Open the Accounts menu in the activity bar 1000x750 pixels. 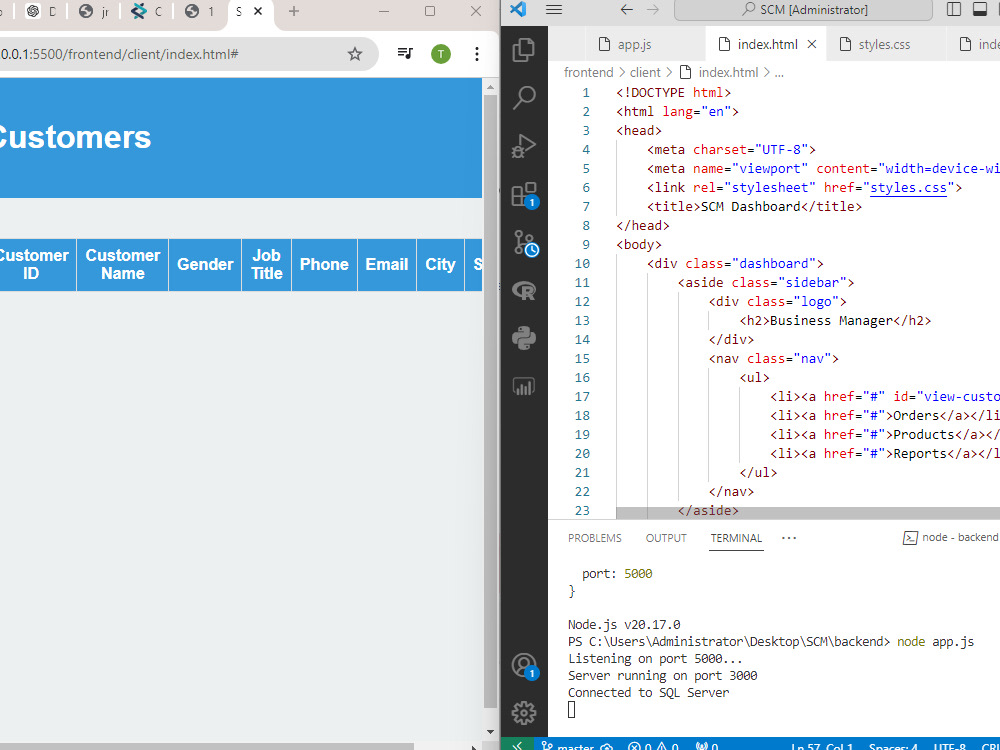pos(524,666)
